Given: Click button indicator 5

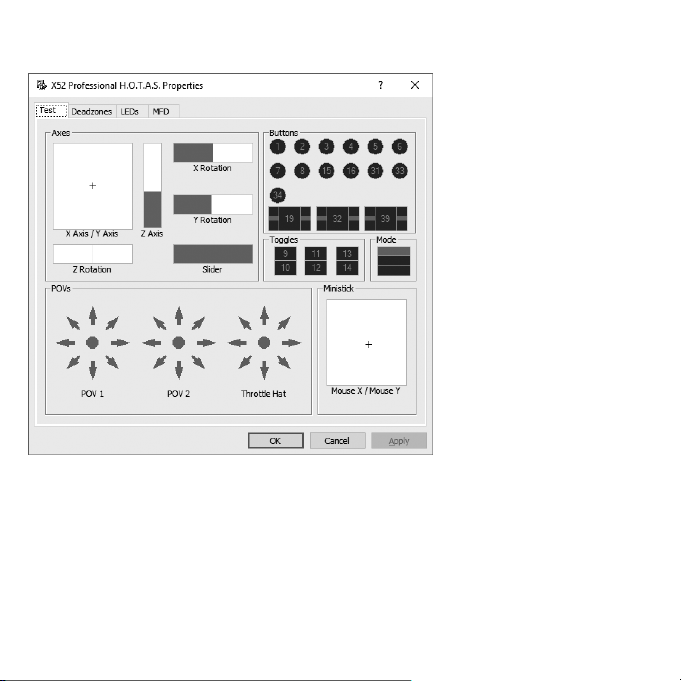Looking at the screenshot, I should 375,147.
